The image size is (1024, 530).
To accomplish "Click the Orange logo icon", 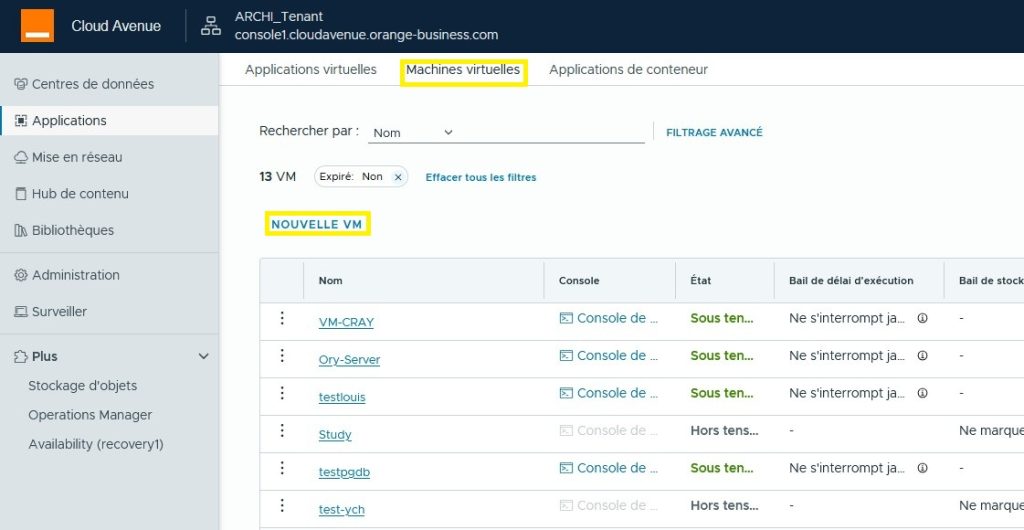I will coord(37,26).
